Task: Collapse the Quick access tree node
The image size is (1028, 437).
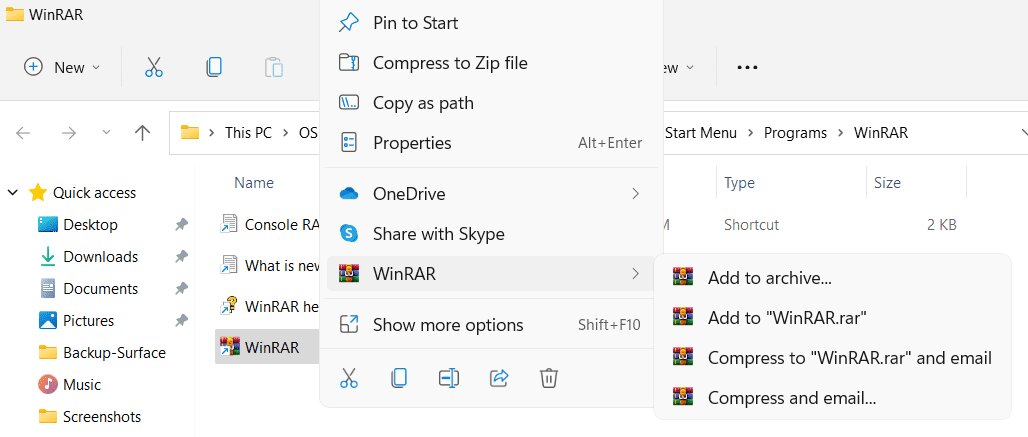Action: (12, 193)
